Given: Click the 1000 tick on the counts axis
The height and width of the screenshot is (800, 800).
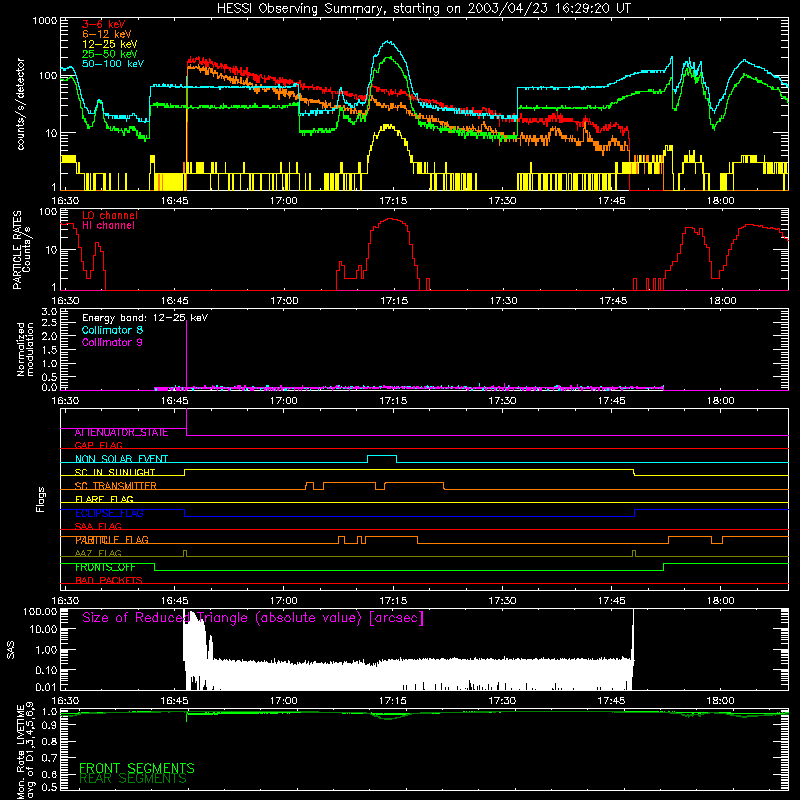Looking at the screenshot, I should pyautogui.click(x=45, y=21).
